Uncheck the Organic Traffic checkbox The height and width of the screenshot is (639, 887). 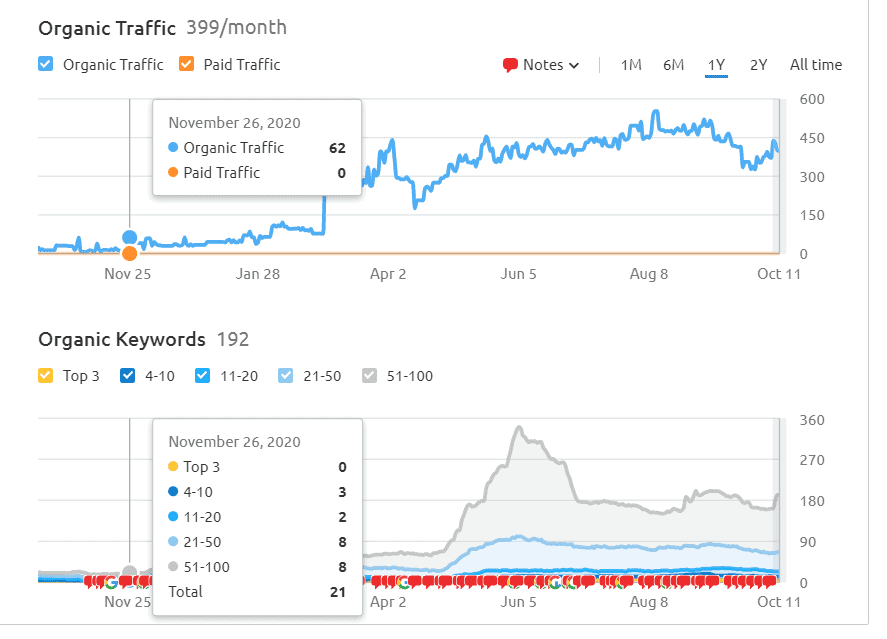click(46, 64)
